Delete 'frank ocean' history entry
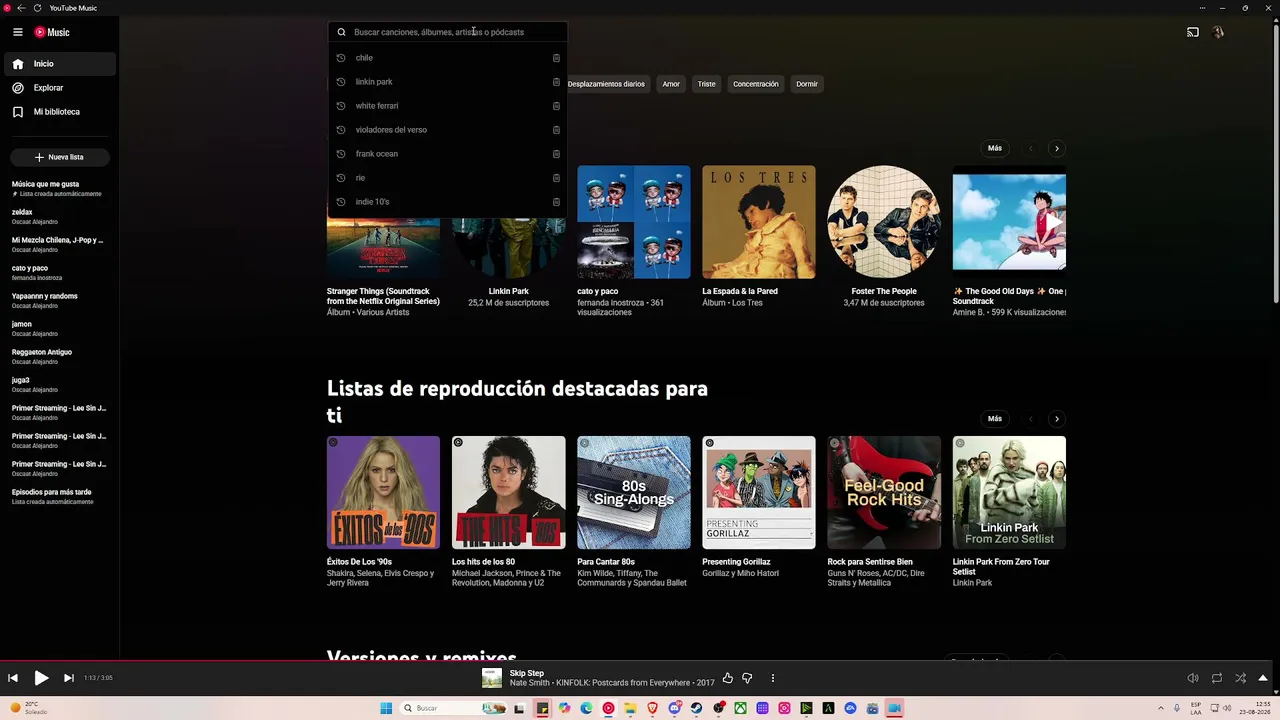The width and height of the screenshot is (1280, 720). (556, 154)
